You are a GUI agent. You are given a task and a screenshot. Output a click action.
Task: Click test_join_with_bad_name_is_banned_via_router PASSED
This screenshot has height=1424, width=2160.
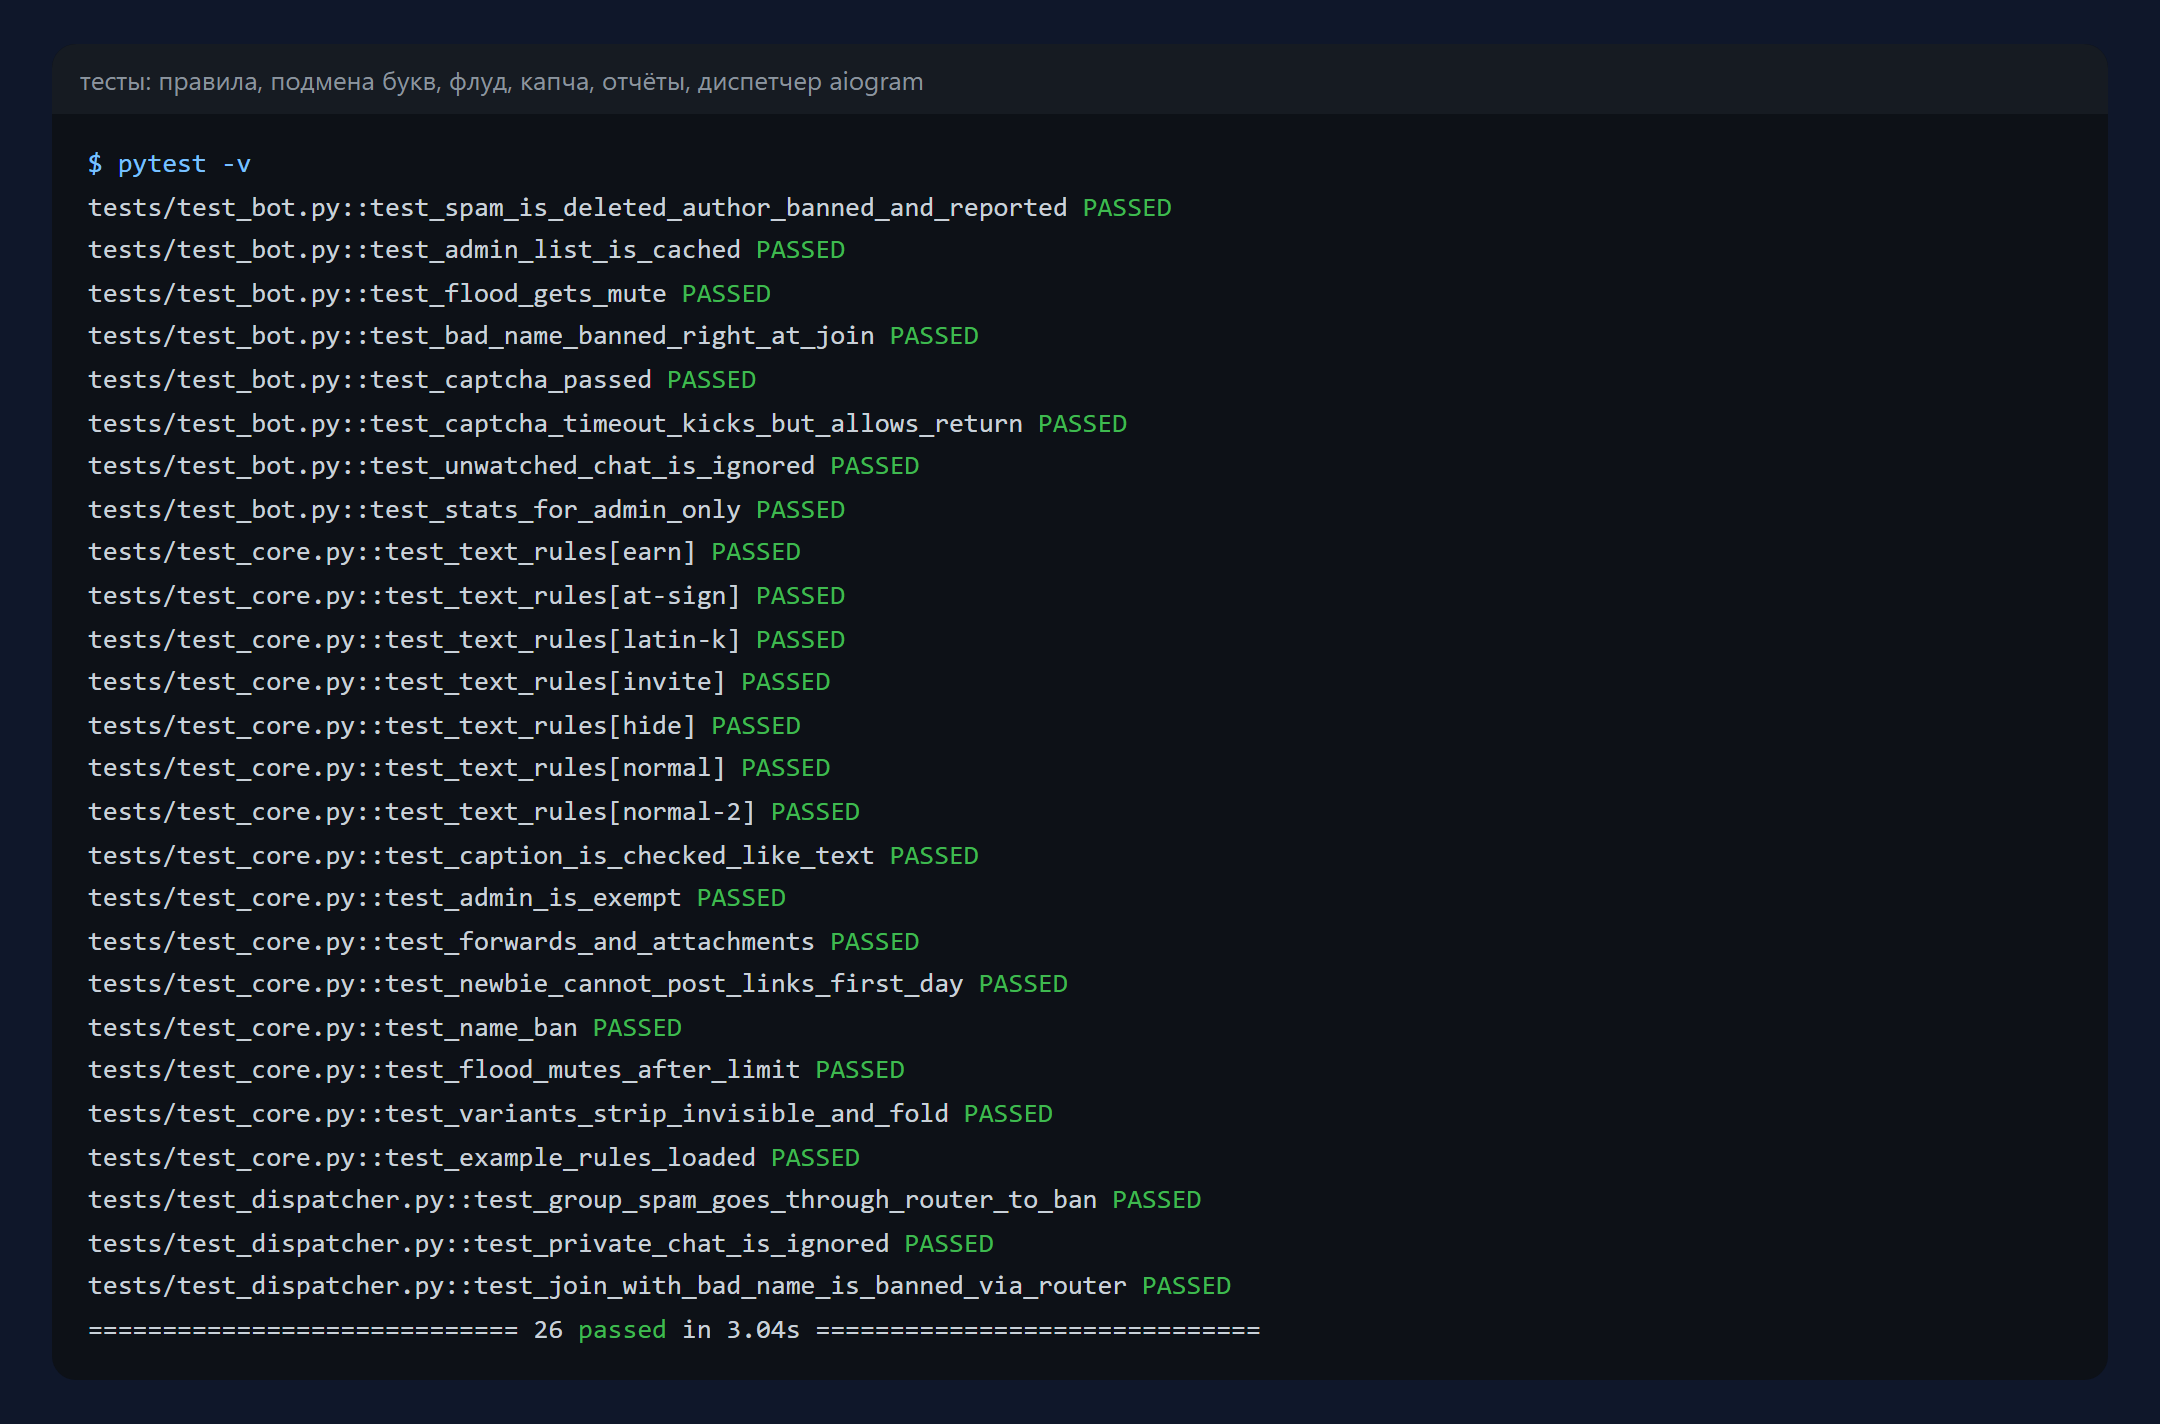point(1186,1286)
